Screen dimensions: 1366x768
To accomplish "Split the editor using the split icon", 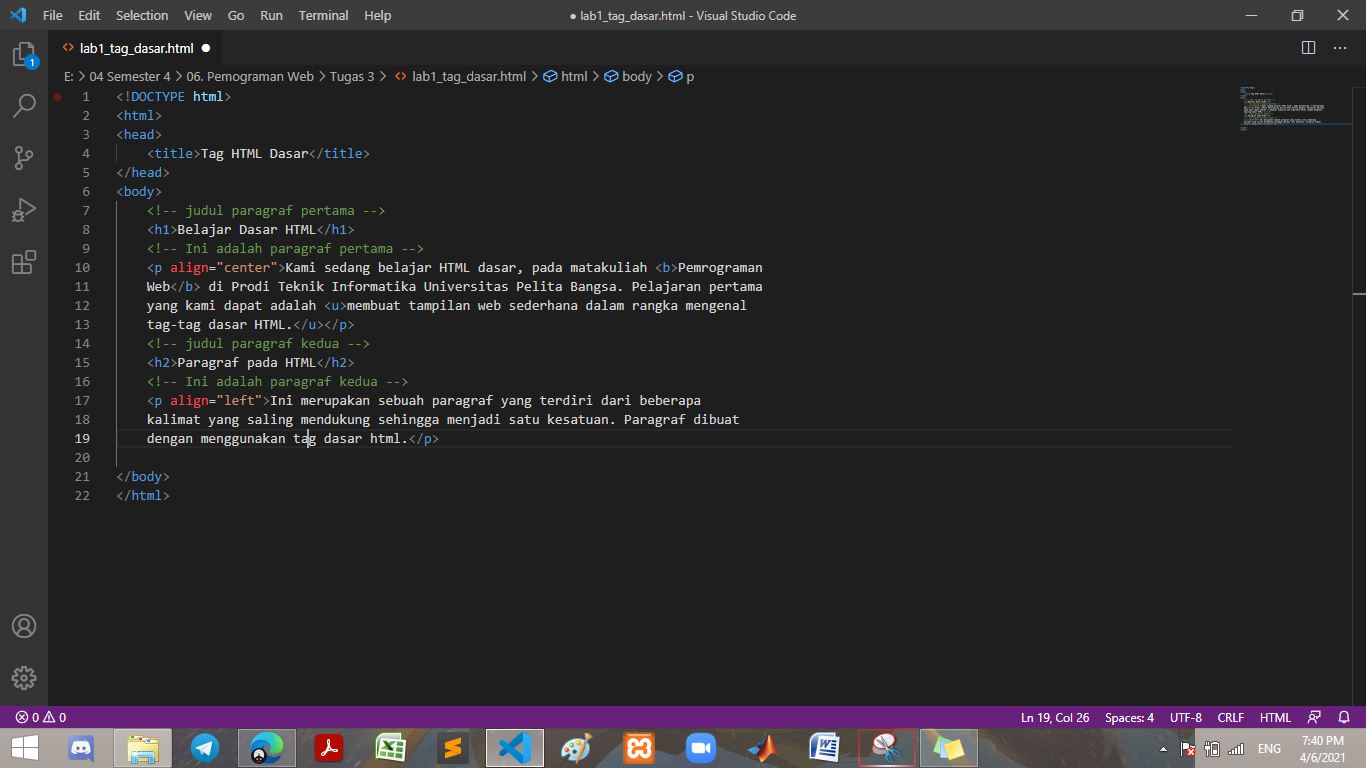I will [1308, 46].
